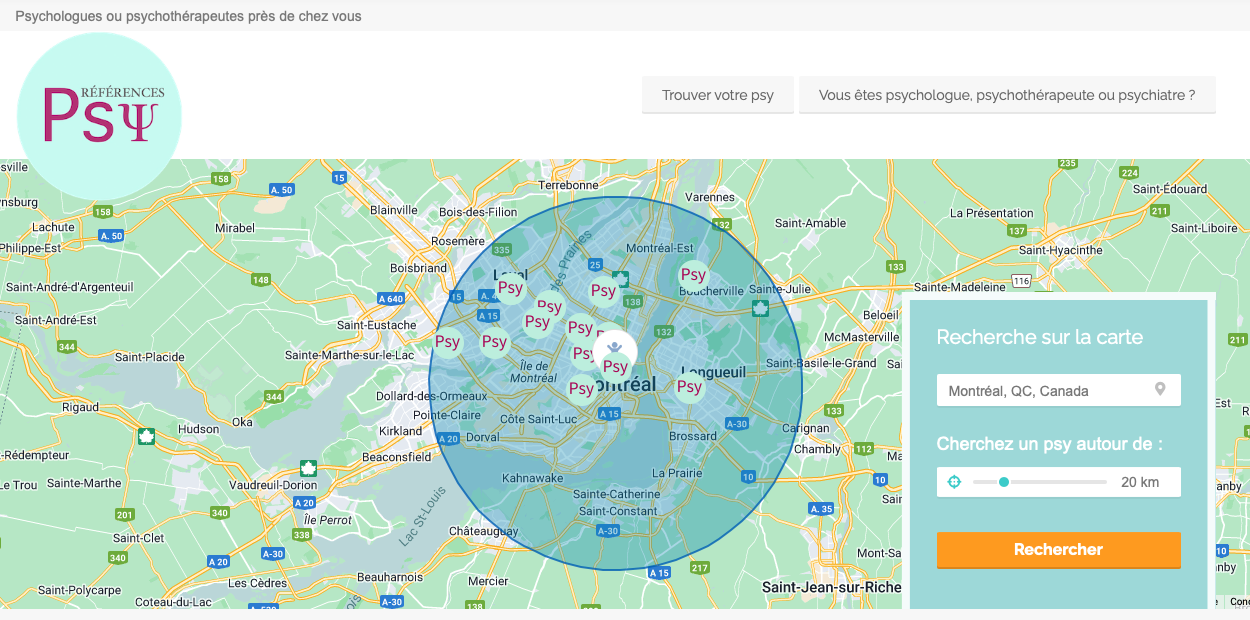Click the Saint-Hyacinthe map label
Viewport: 1250px width, 620px height.
click(x=1061, y=250)
